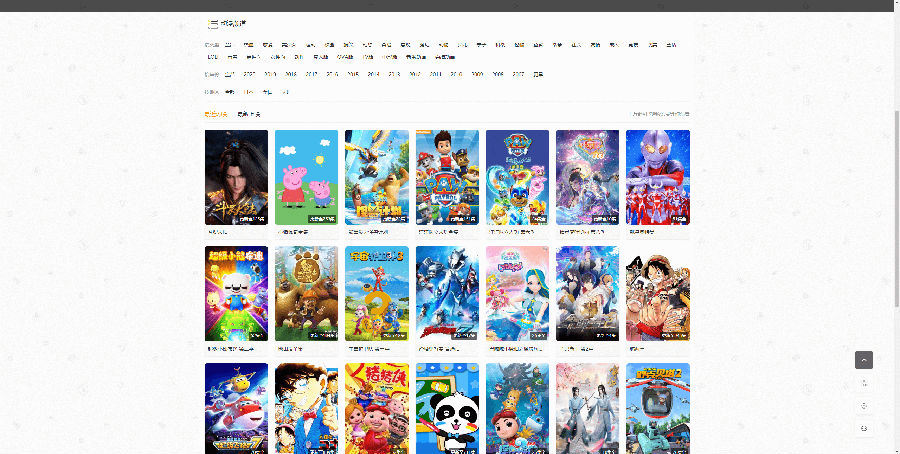Open the Peppa Pig poster
Viewport: 900px width, 454px height.
pos(307,177)
